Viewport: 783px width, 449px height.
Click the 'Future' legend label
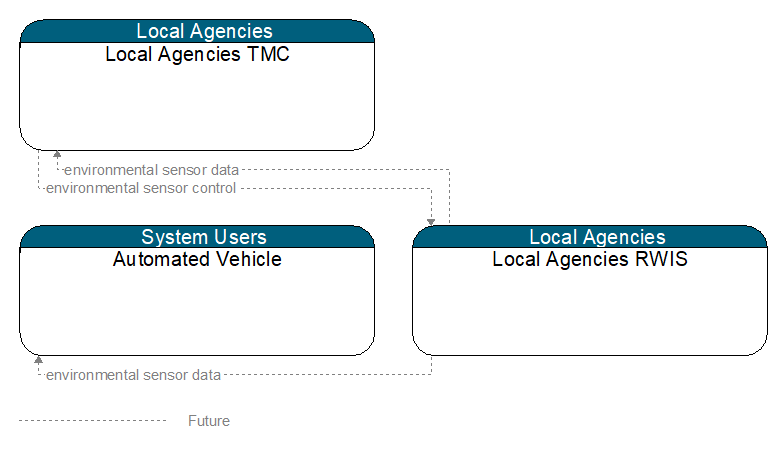click(x=209, y=421)
